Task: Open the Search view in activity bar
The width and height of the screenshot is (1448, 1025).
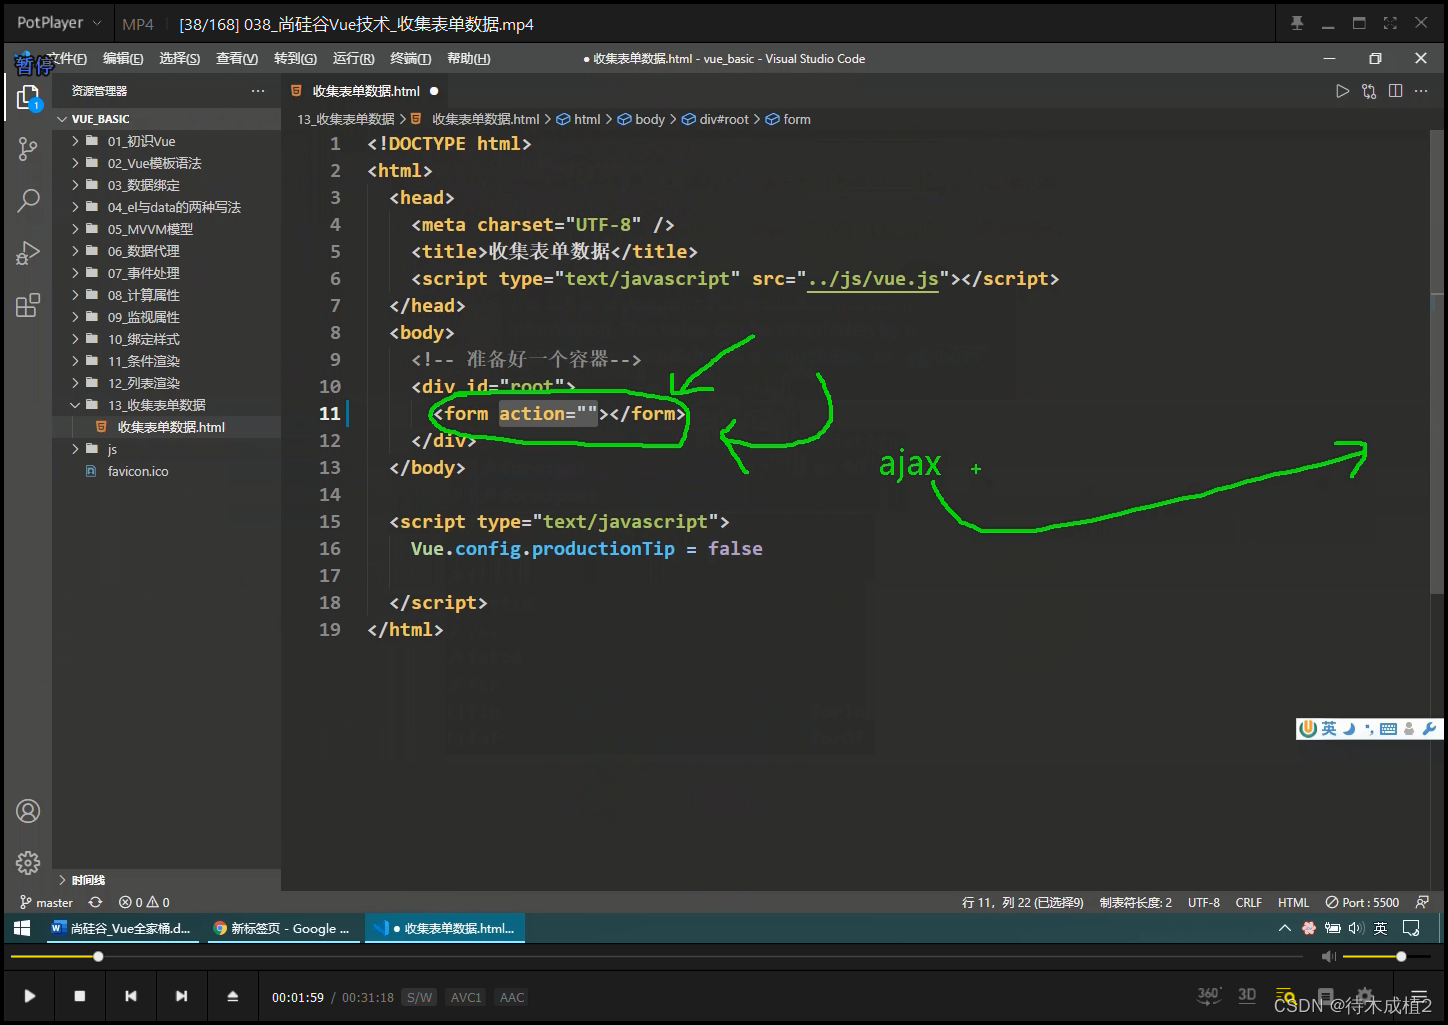Action: (x=28, y=200)
